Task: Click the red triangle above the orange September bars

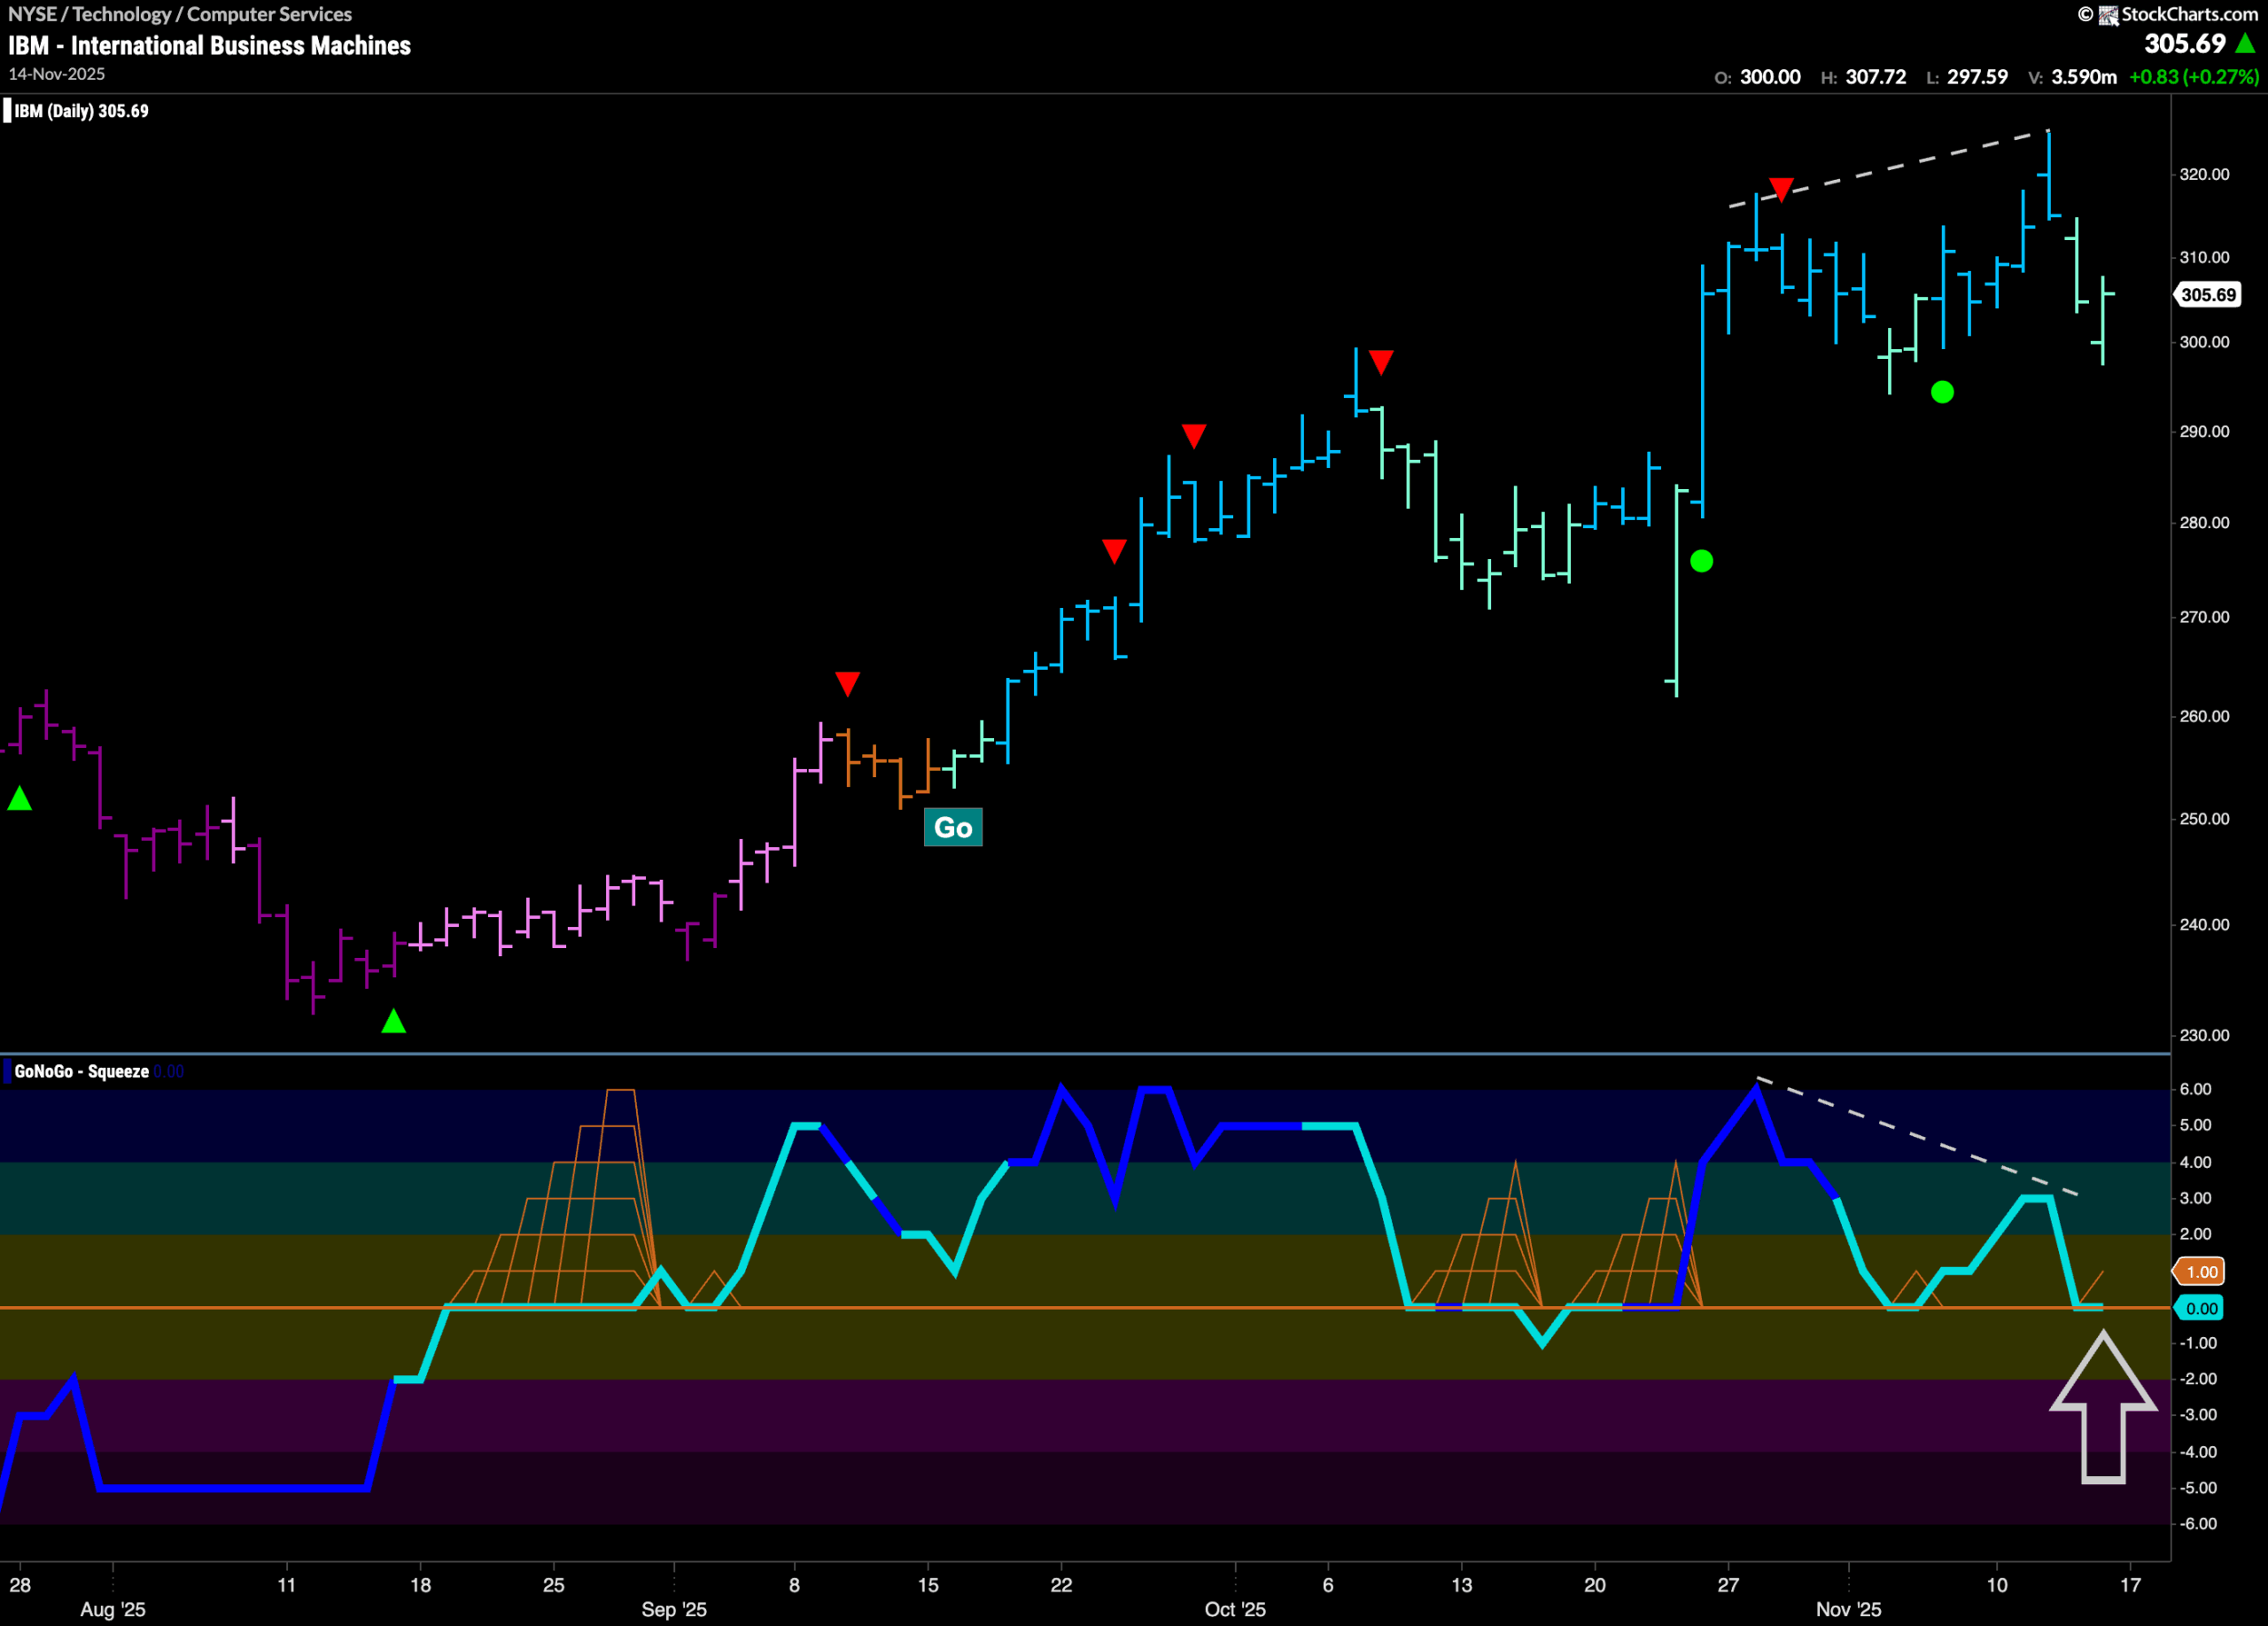Action: (847, 684)
